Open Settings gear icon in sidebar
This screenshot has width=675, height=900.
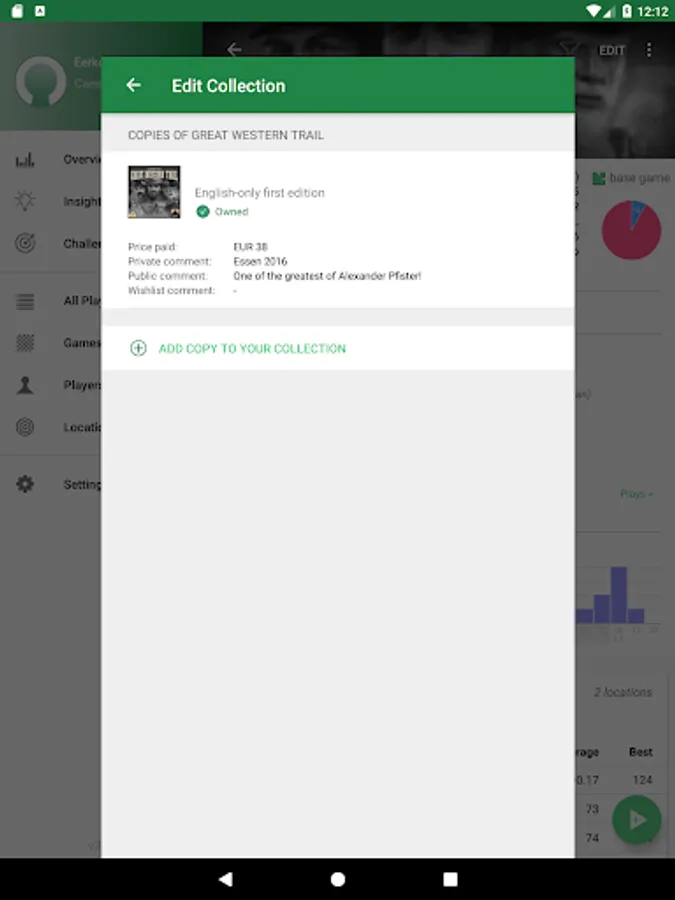[x=25, y=484]
